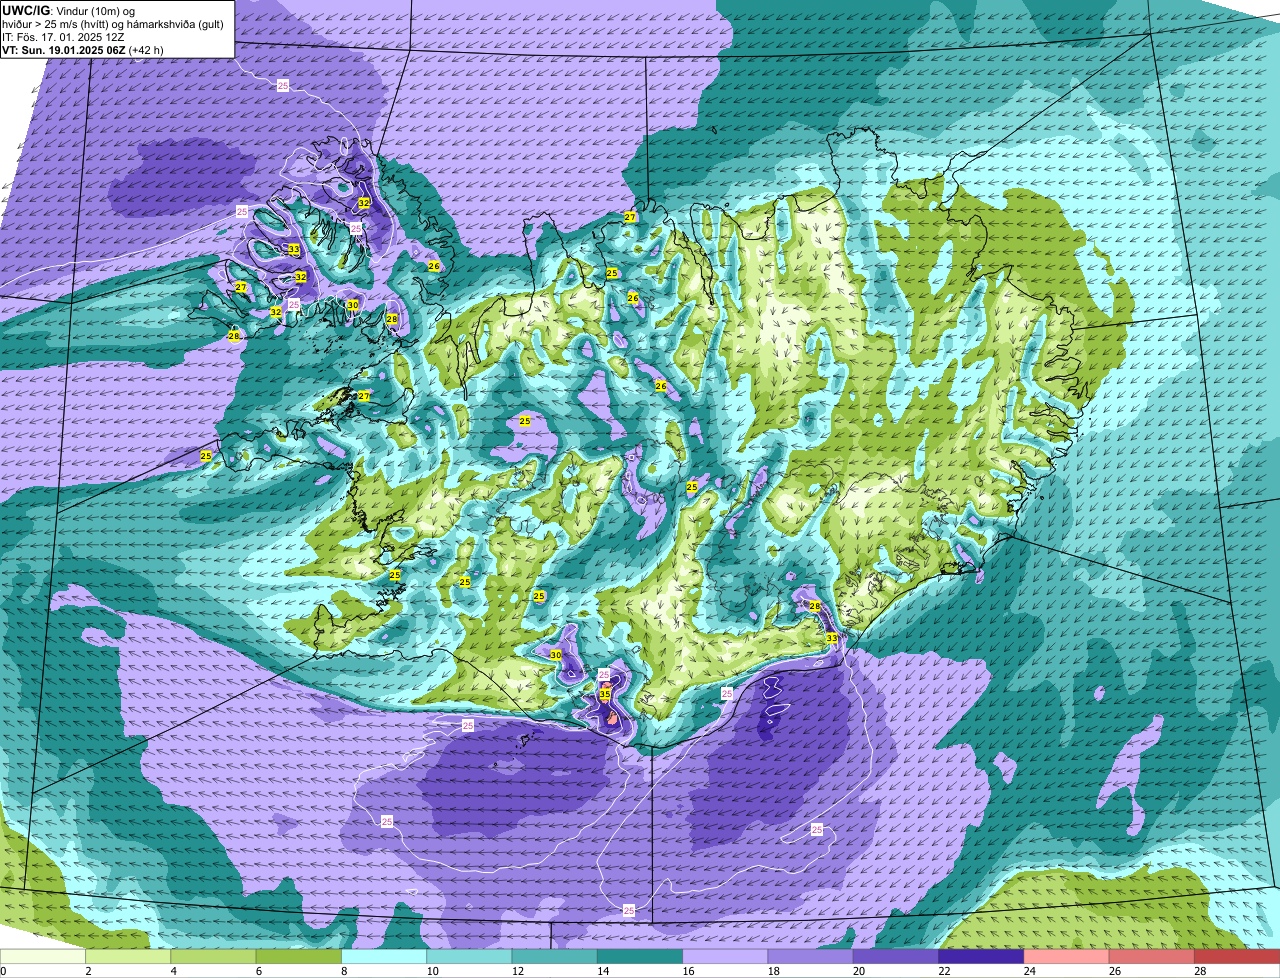Image resolution: width=1280 pixels, height=978 pixels.
Task: Pick the 12–14 m/s teal legend swatch
Action: click(x=555, y=956)
